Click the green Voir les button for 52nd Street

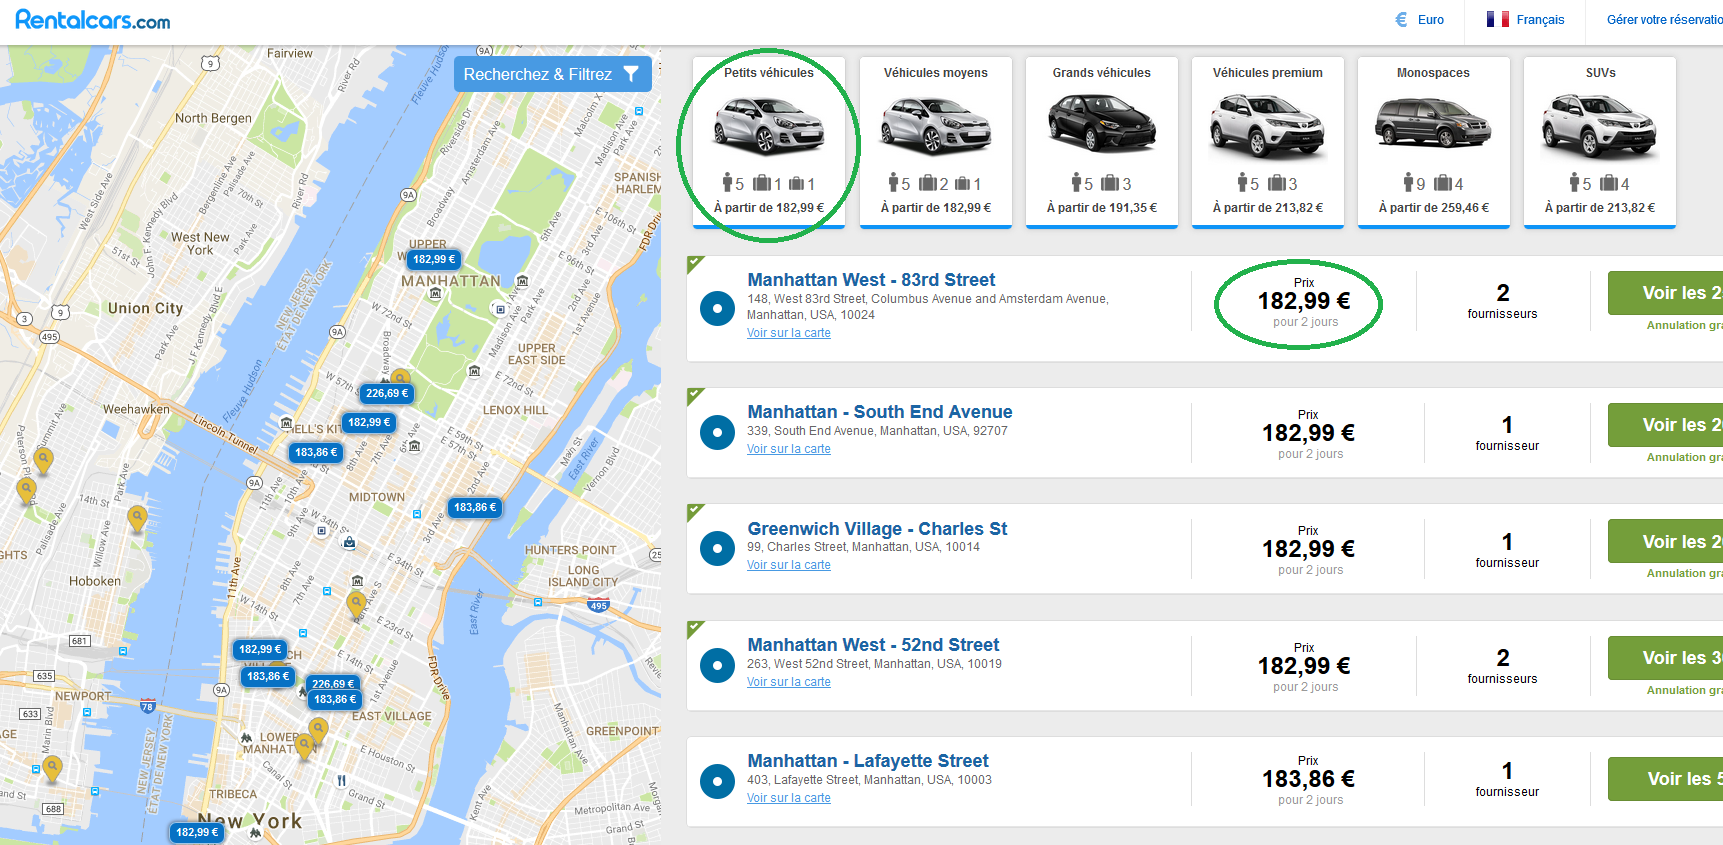(x=1665, y=658)
